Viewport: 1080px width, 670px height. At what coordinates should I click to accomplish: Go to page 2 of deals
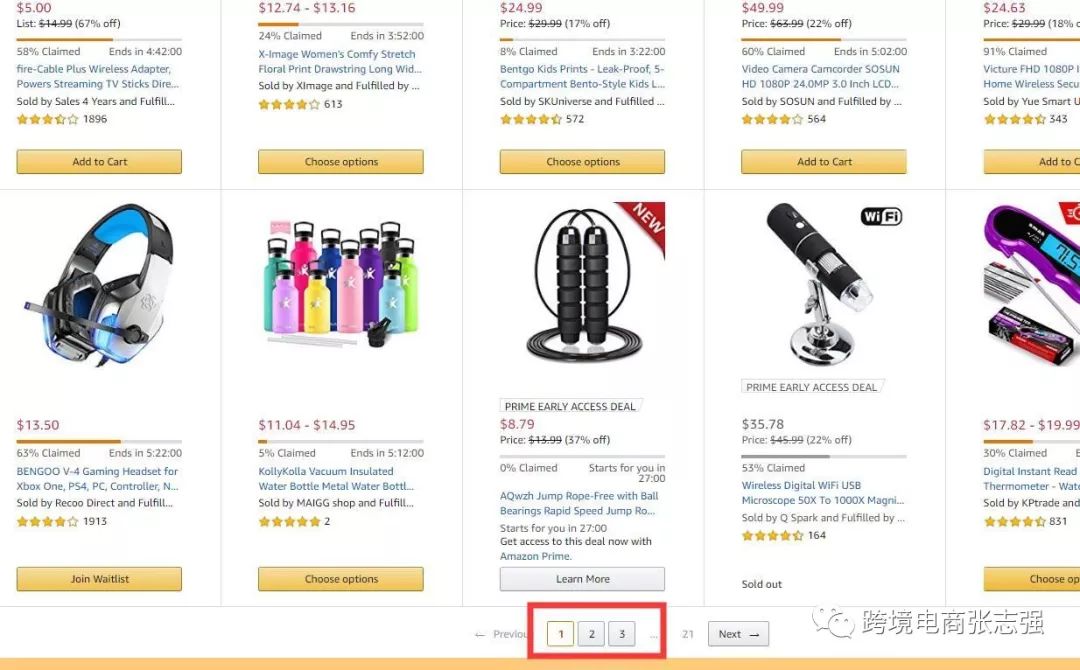591,634
